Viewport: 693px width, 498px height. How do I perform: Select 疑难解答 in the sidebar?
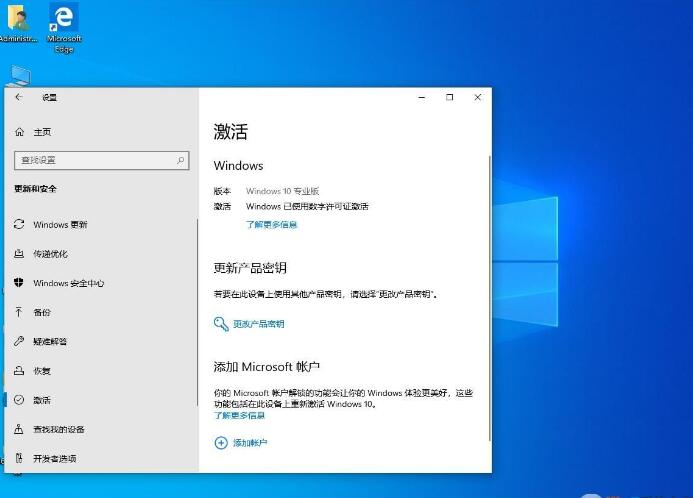click(102, 341)
